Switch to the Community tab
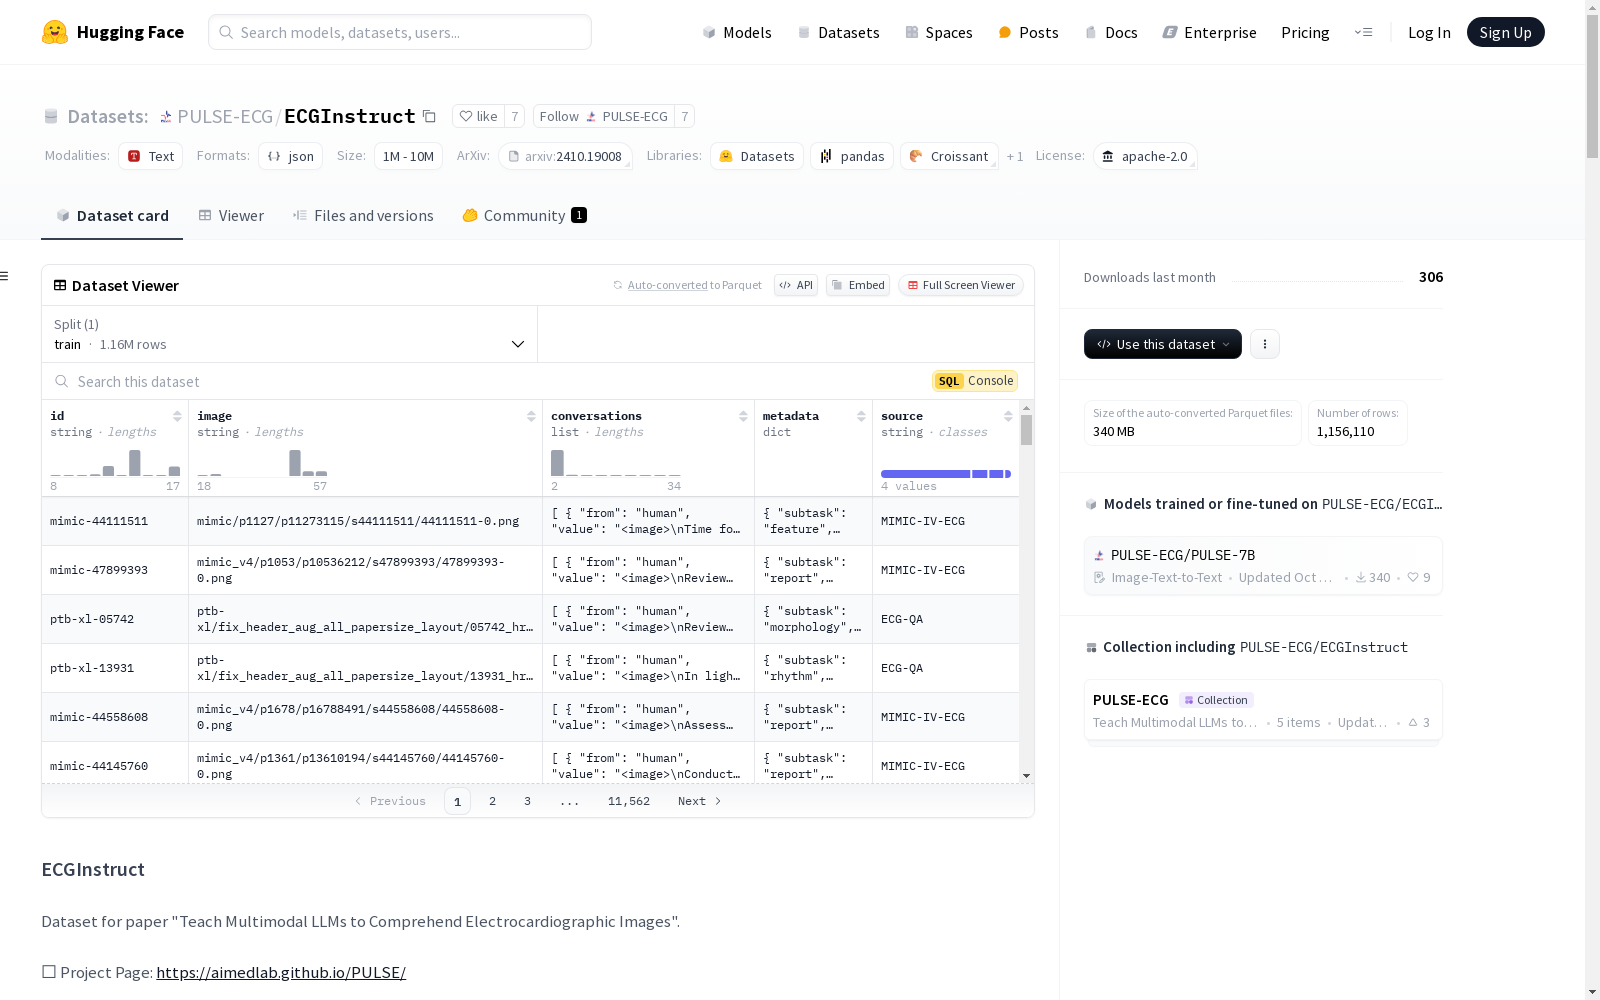 [524, 216]
